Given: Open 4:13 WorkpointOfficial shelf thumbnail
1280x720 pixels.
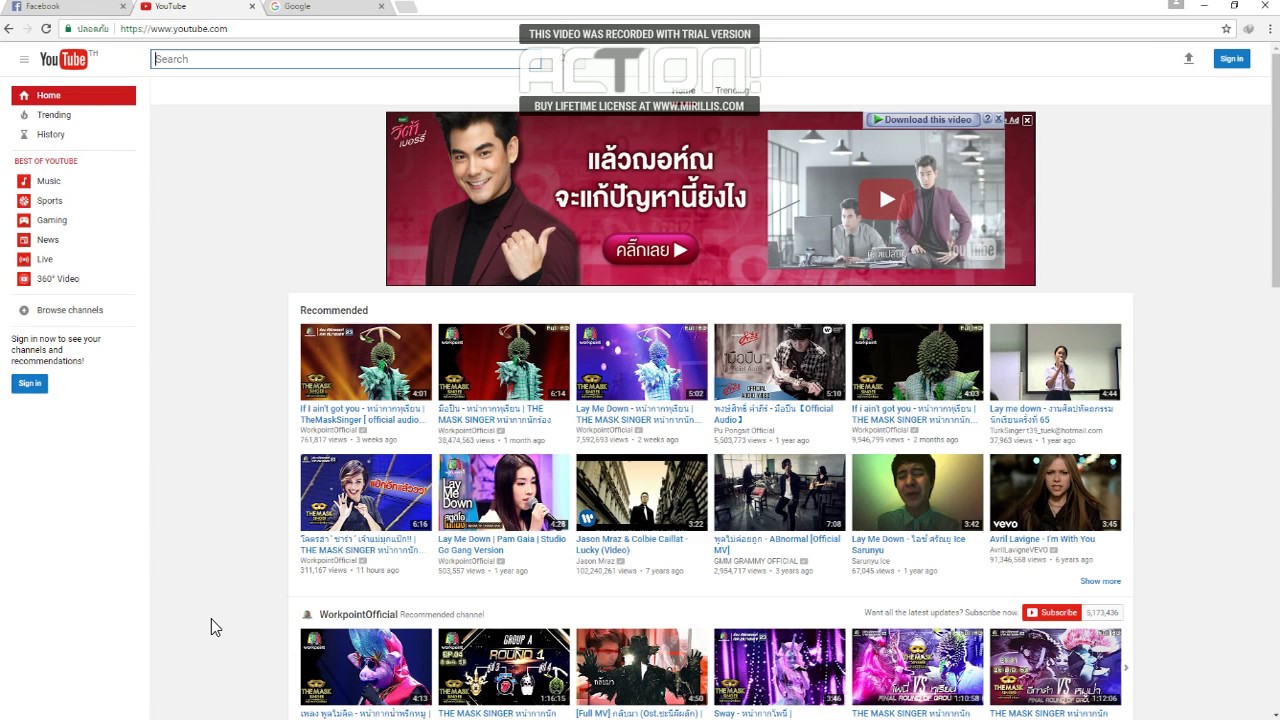Looking at the screenshot, I should coord(366,667).
